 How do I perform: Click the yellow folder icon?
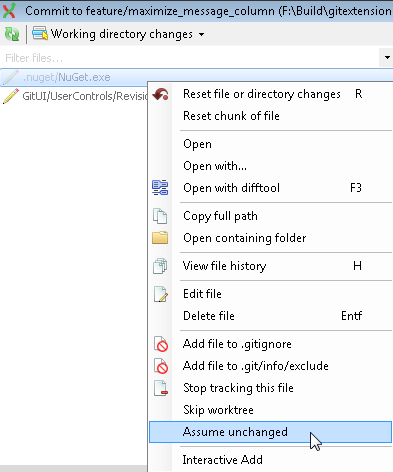(160, 238)
